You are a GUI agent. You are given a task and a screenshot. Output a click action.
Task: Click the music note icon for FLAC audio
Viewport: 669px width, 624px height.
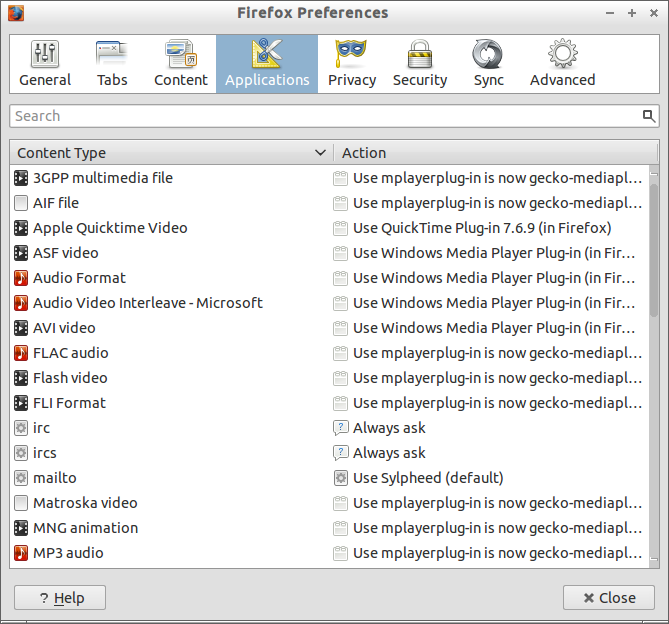click(21, 353)
